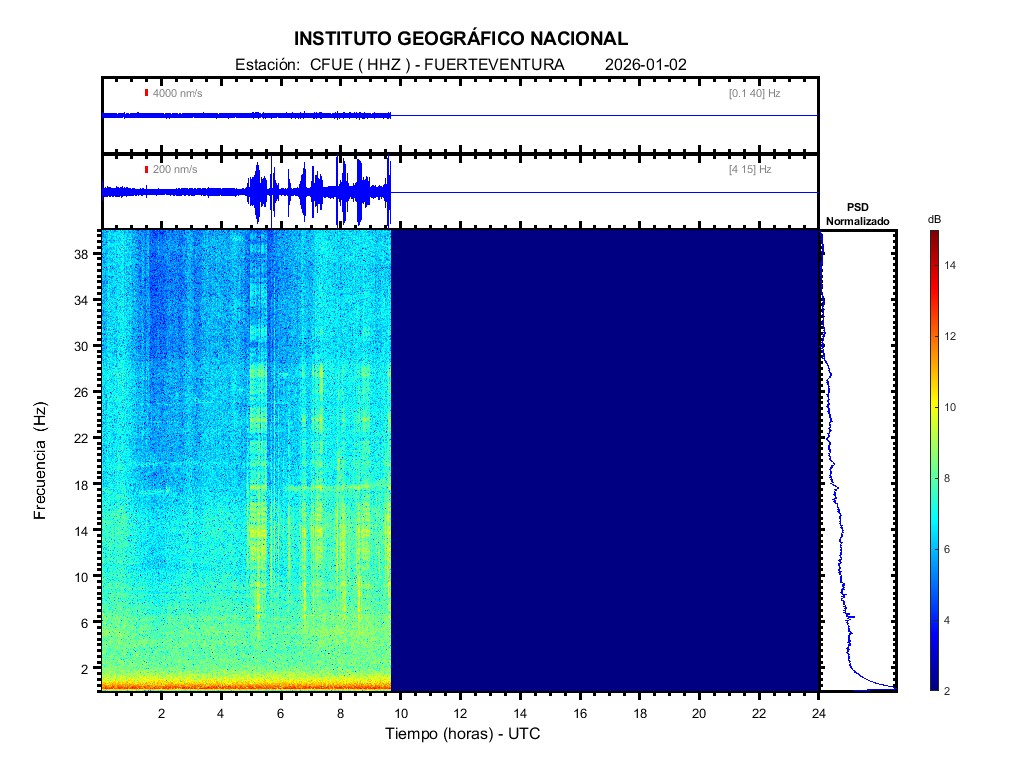This screenshot has width=1024, height=768.
Task: Click the INSTITUTO GEOGRÁFICO NACIONAL title
Action: [x=461, y=39]
